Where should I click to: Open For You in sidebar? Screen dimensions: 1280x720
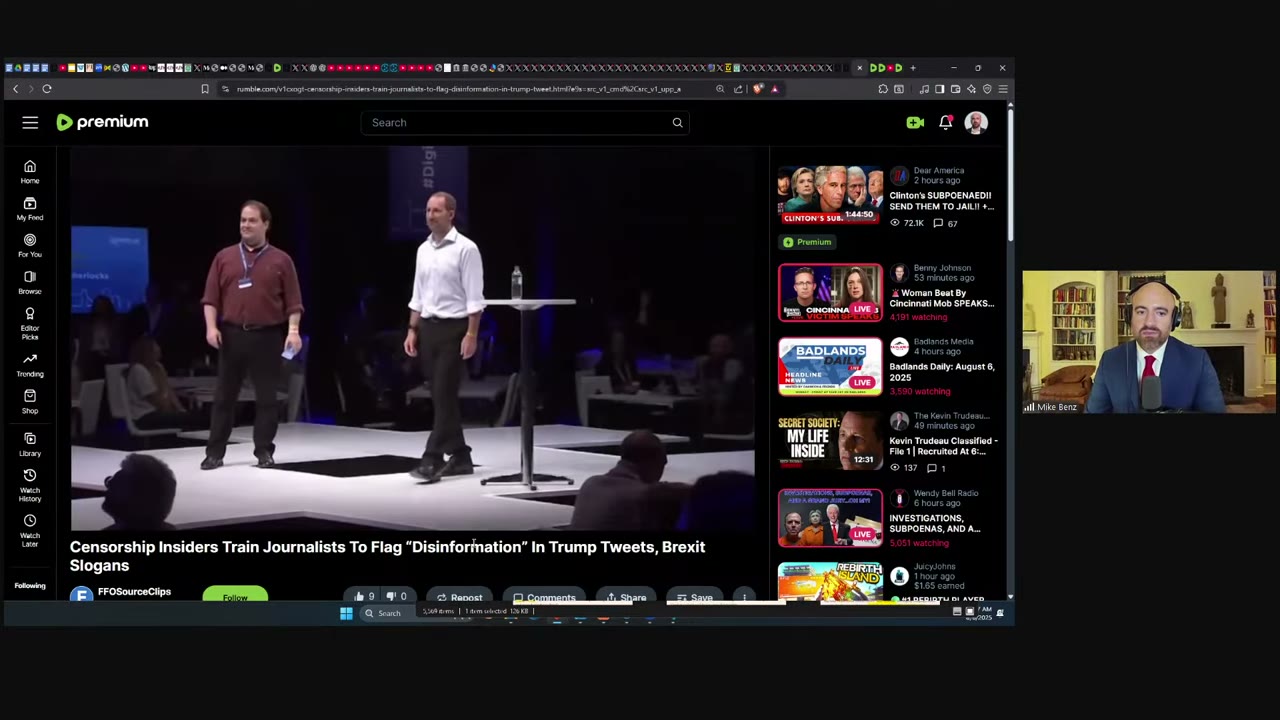(x=30, y=246)
